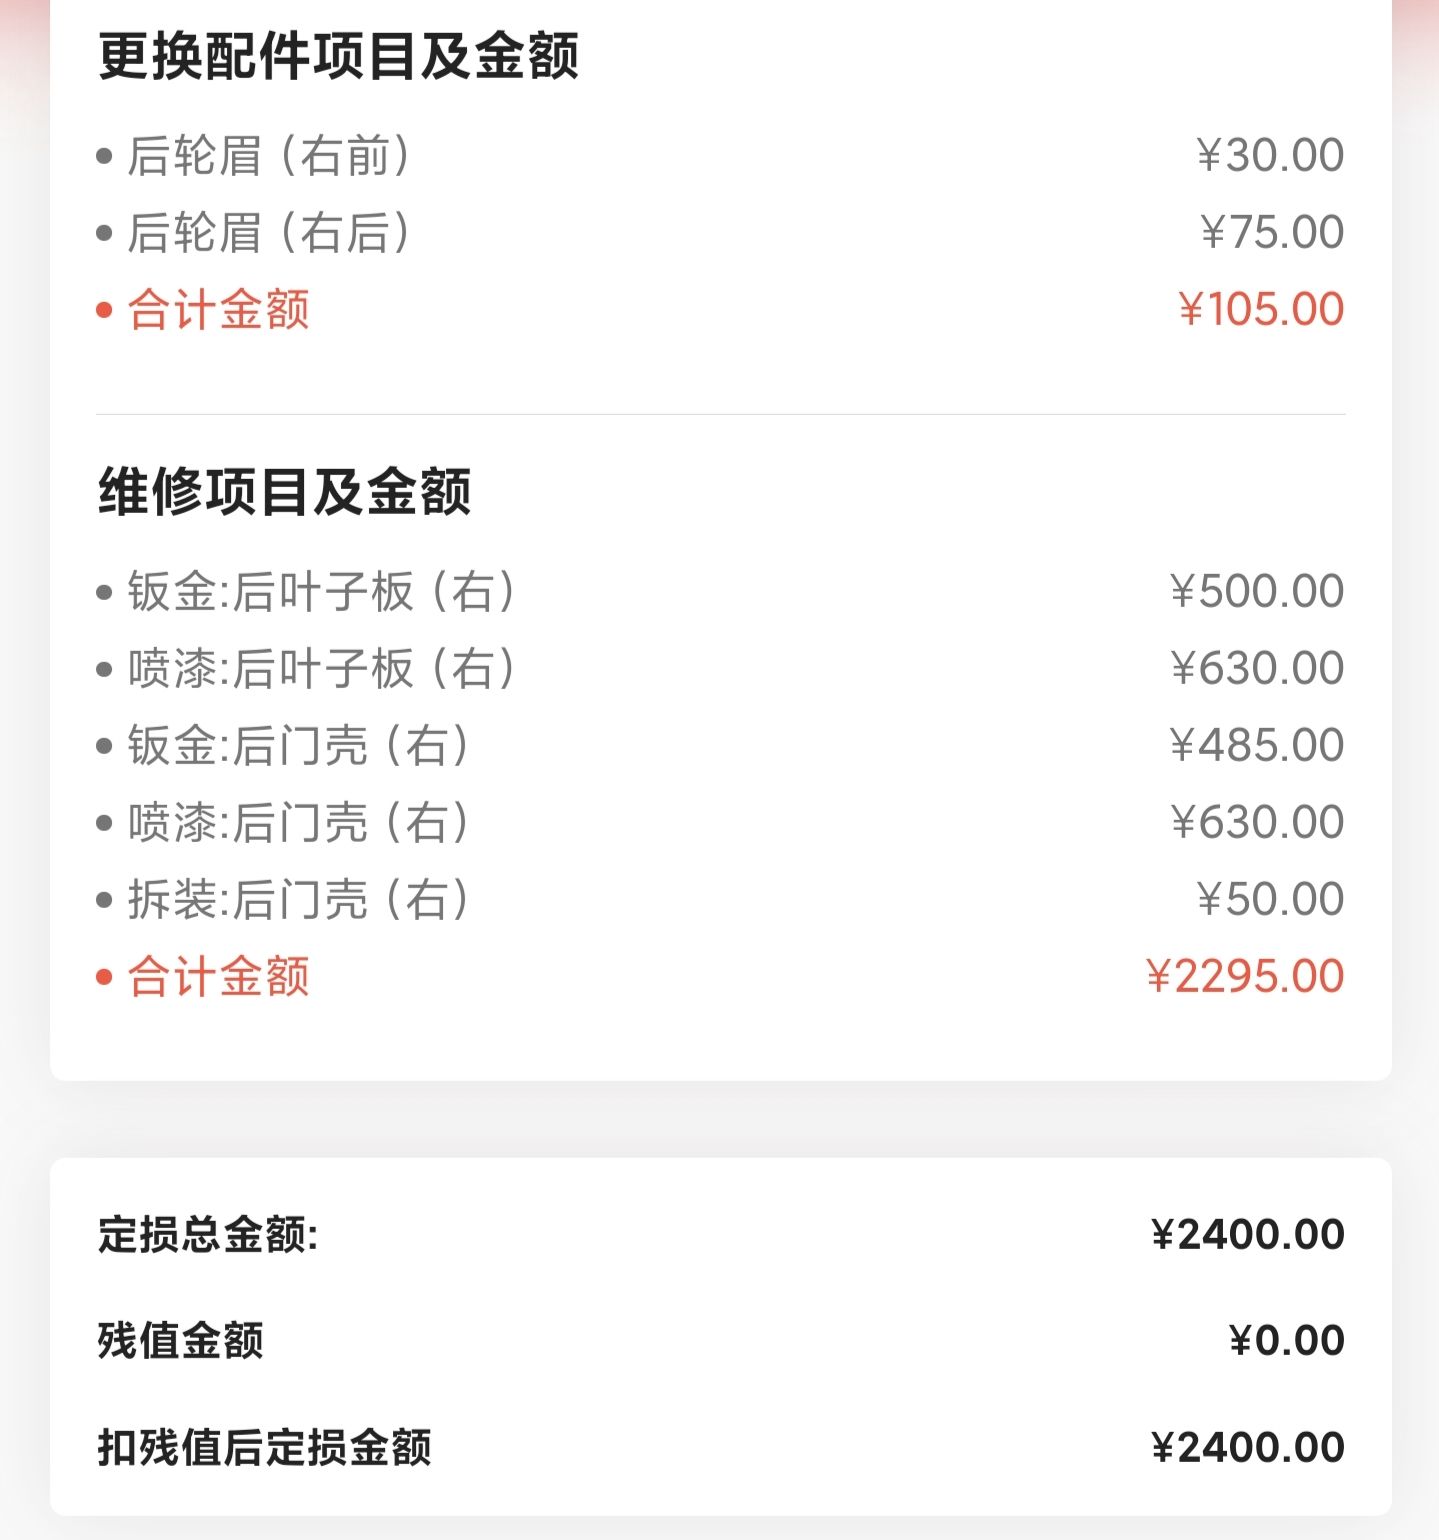Click the 维修项目及金额 section heading
The height and width of the screenshot is (1540, 1439).
pos(284,492)
